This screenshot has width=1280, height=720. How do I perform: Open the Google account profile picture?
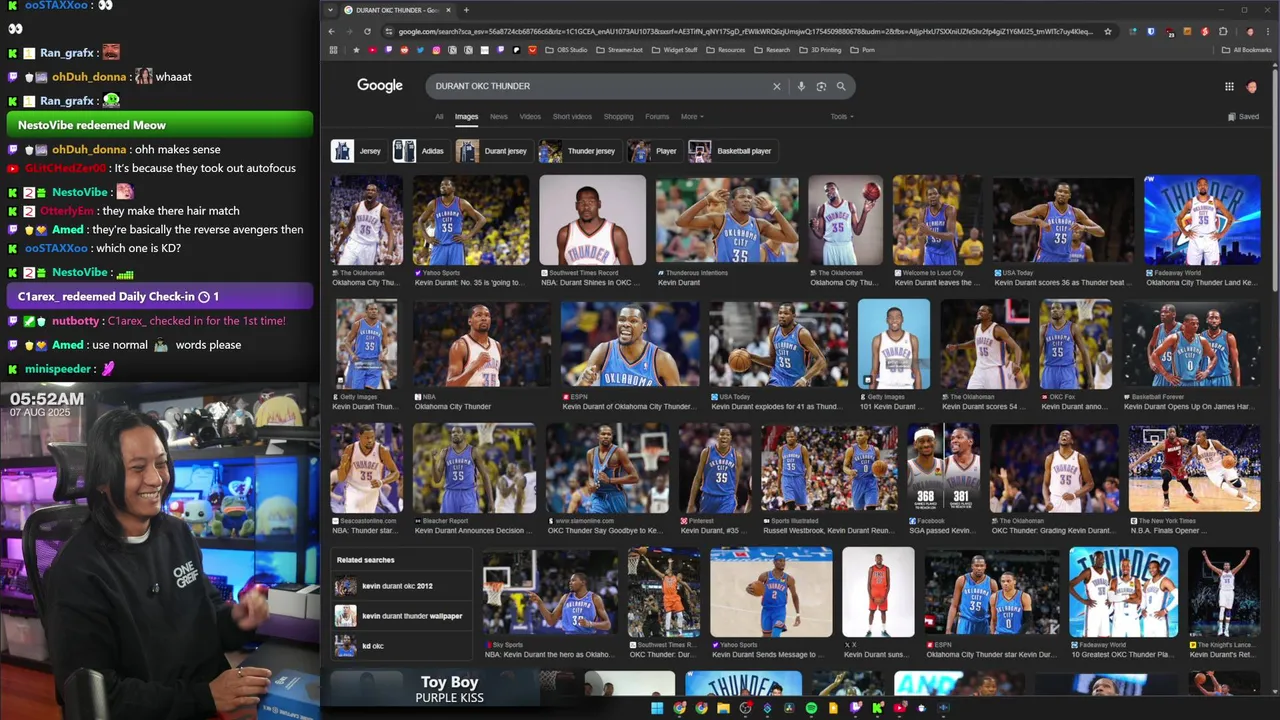tap(1251, 86)
